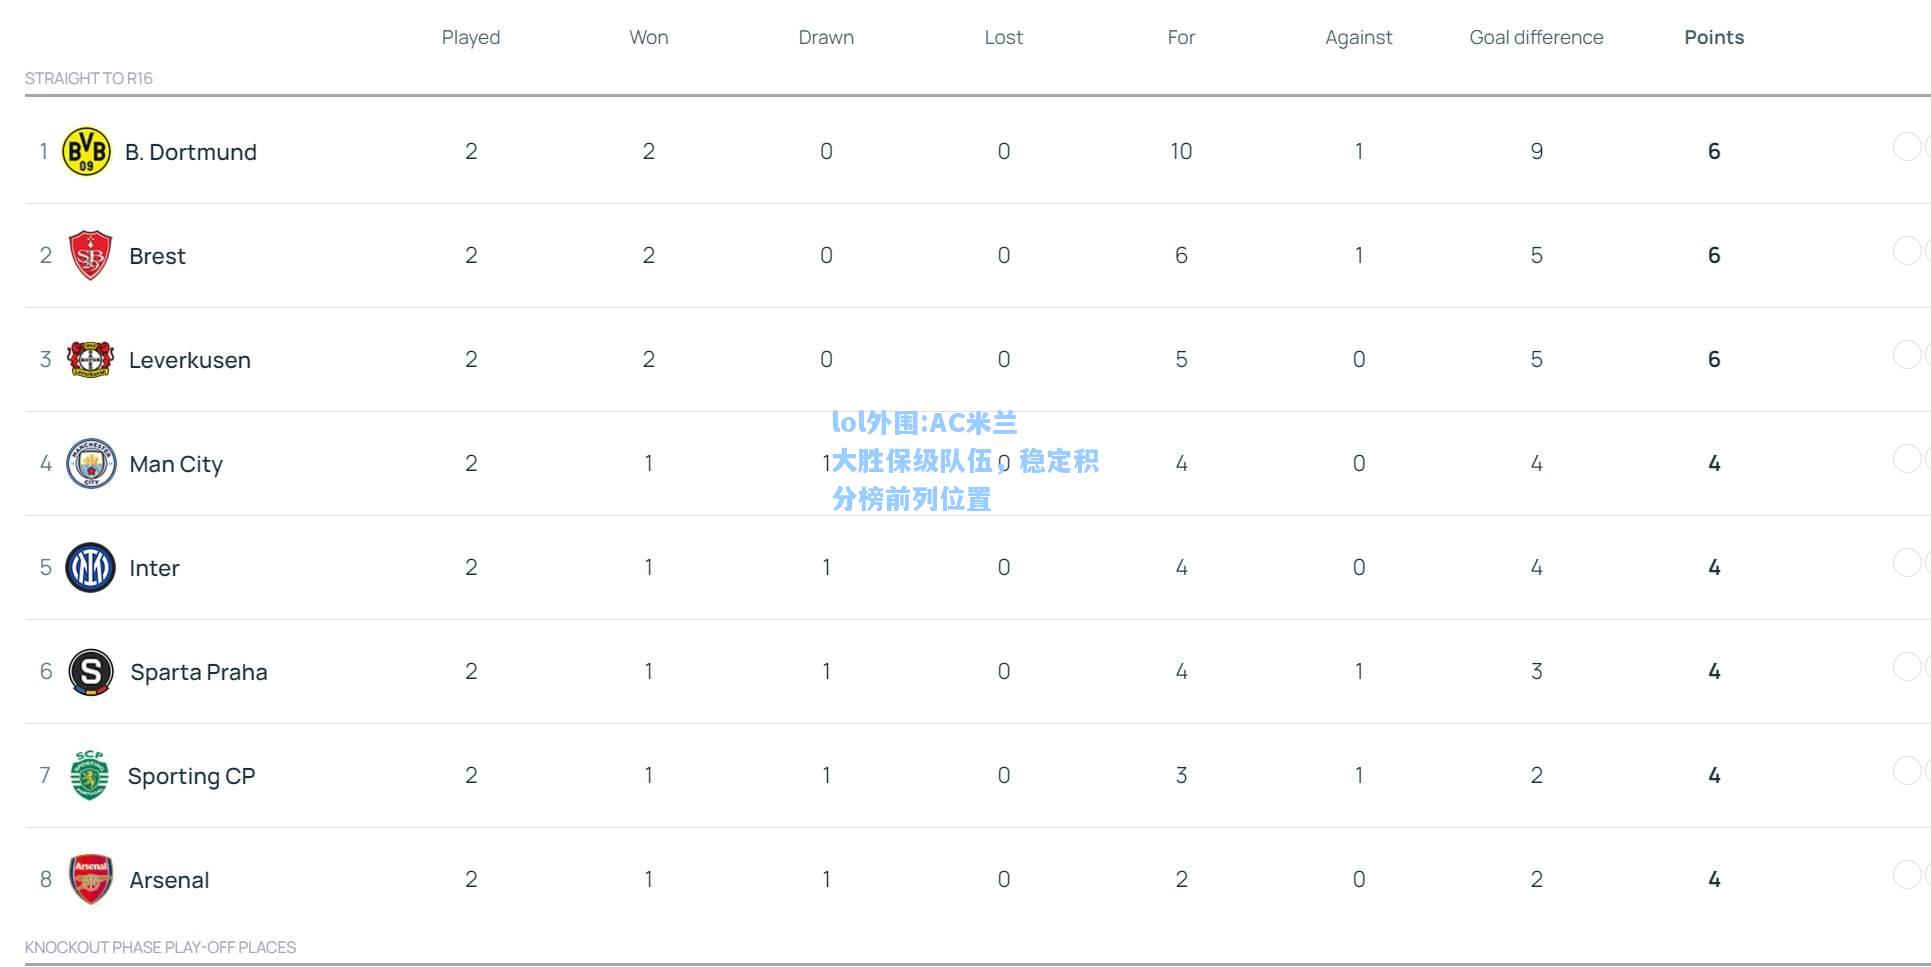Click the Arsenal club crest
The height and width of the screenshot is (967, 1931).
pyautogui.click(x=91, y=879)
